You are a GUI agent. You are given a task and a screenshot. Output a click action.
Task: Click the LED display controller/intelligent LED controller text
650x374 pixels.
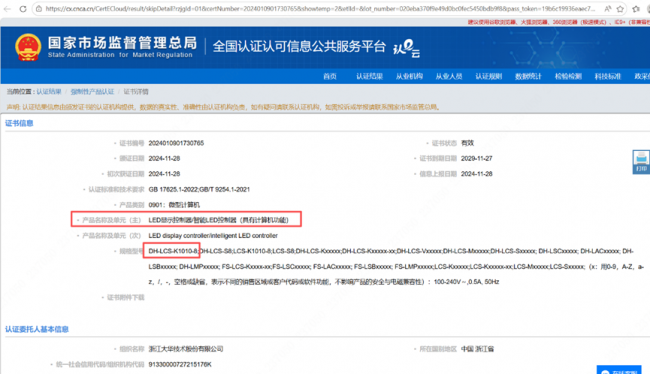click(x=213, y=236)
